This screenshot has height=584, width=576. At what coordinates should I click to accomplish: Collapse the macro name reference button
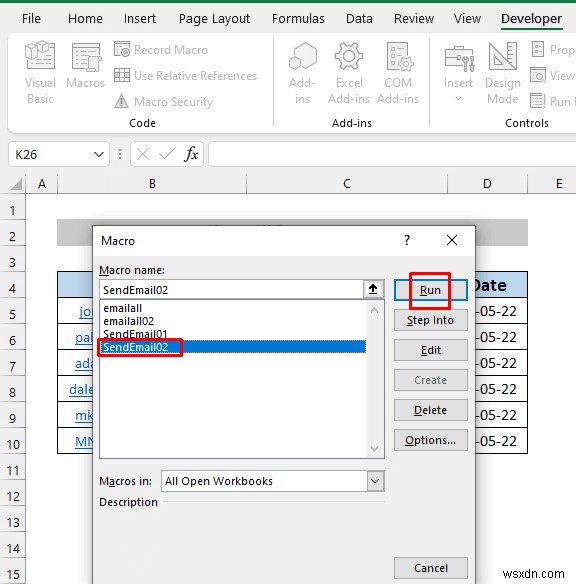373,289
